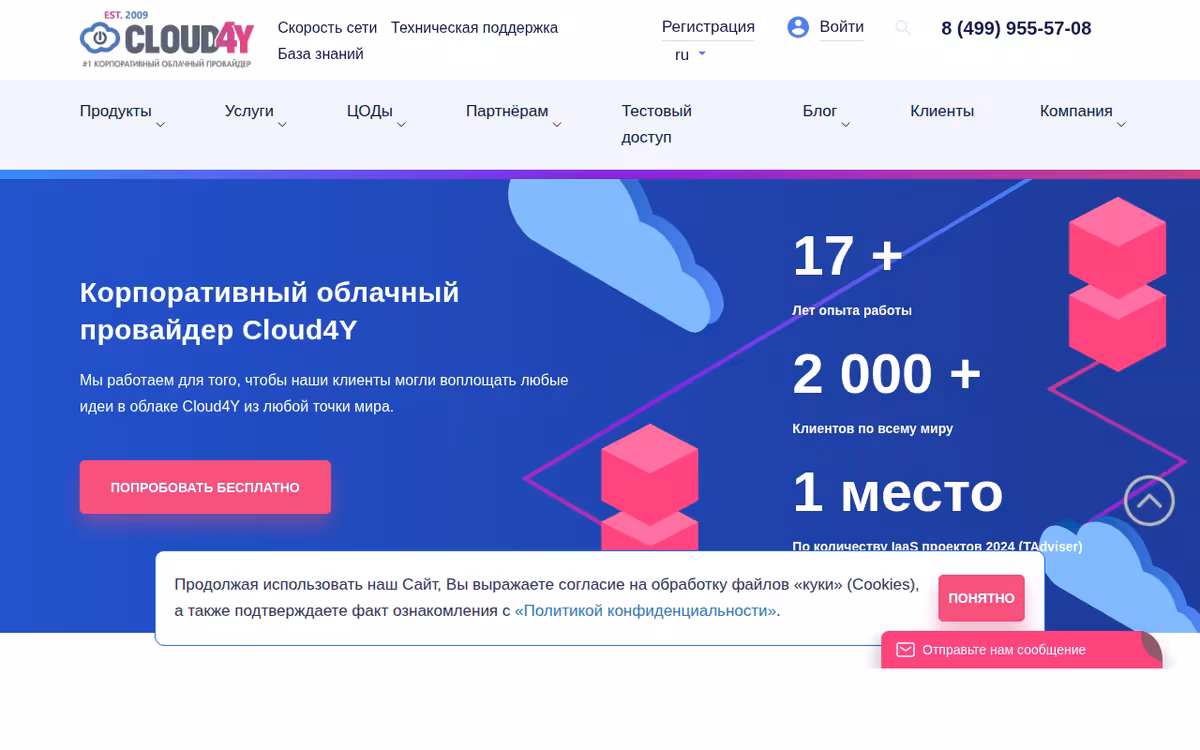
Task: Open the Компания menu item
Action: coord(1076,111)
